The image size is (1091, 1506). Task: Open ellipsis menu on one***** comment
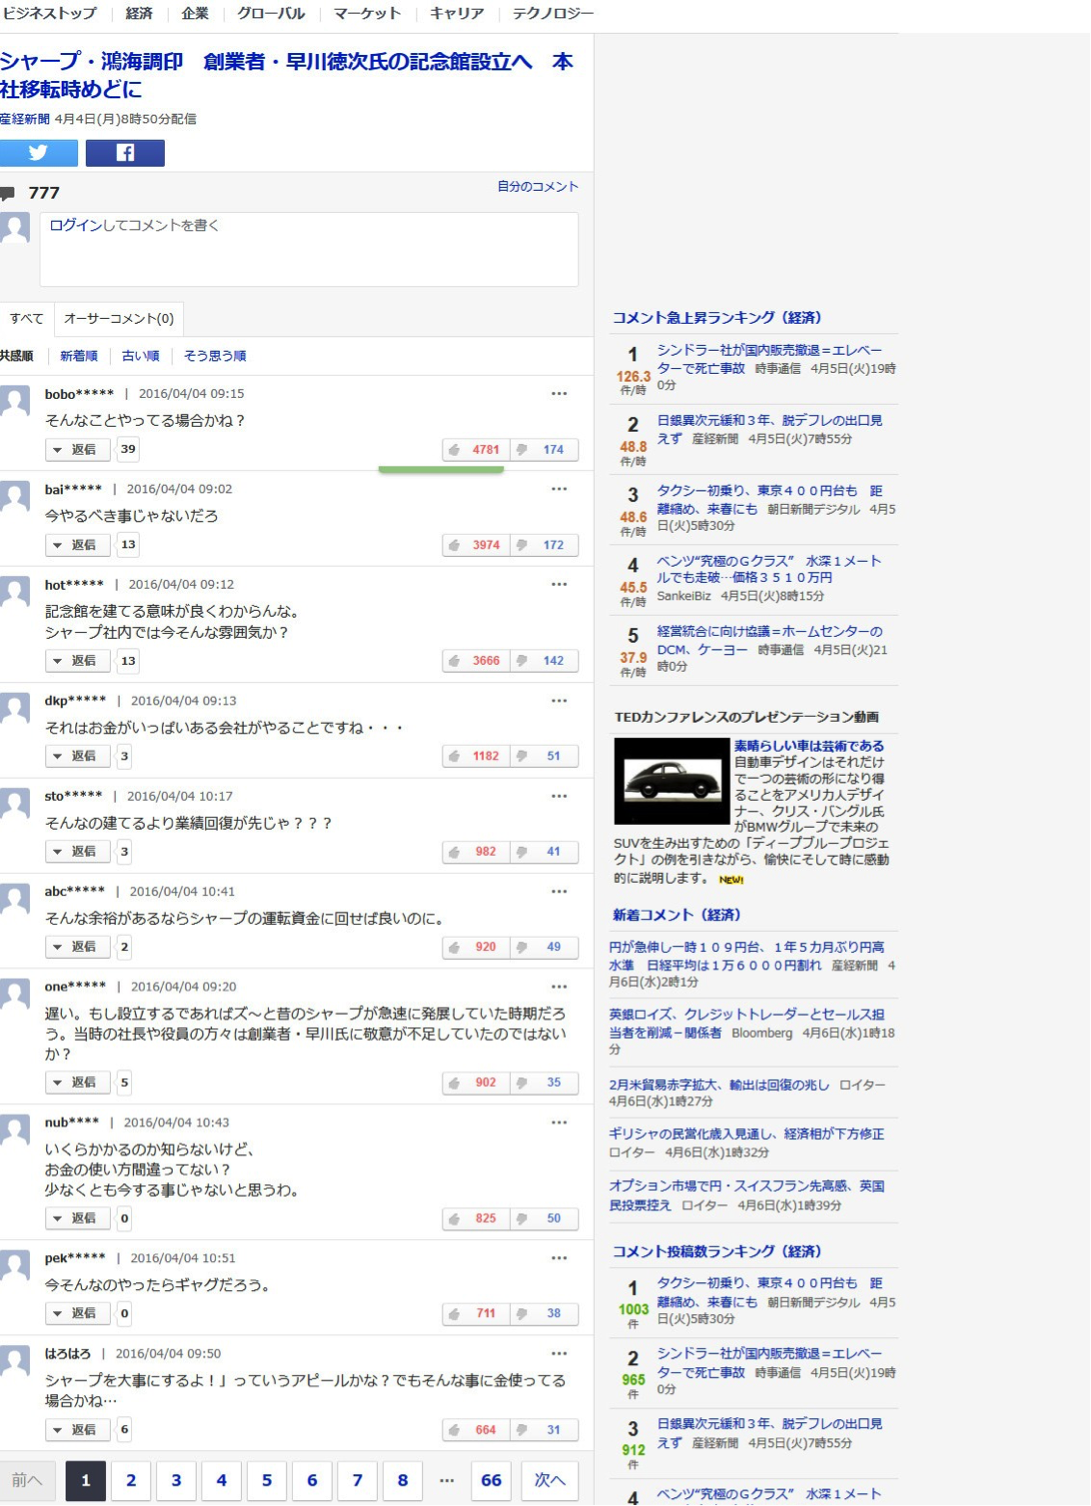click(x=559, y=986)
